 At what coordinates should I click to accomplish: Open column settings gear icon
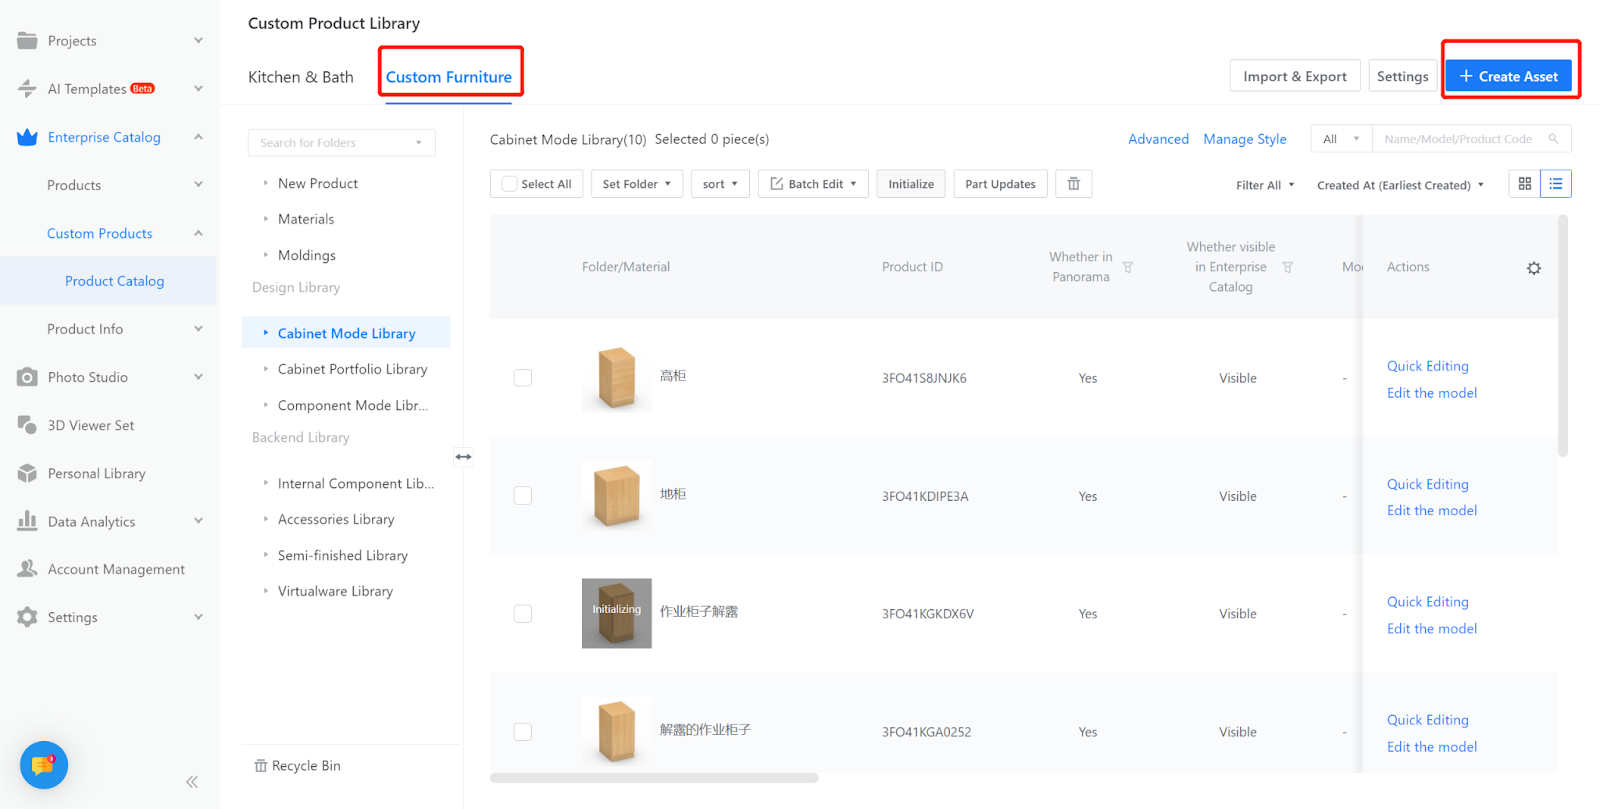tap(1533, 268)
